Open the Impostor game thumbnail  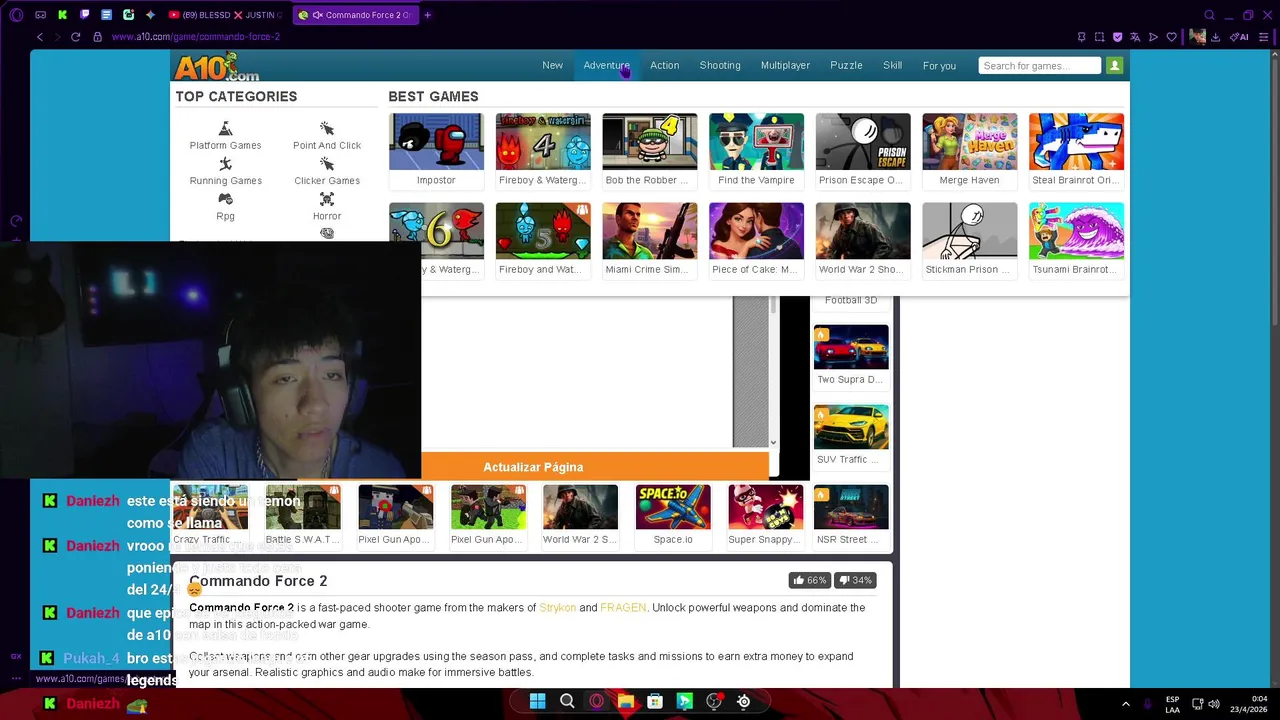click(436, 142)
